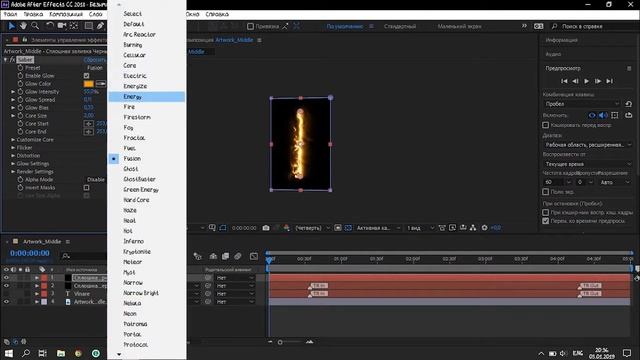The height and width of the screenshot is (360, 640).
Task: Toggle audio preview speaker in Preview panel
Action: (603, 116)
